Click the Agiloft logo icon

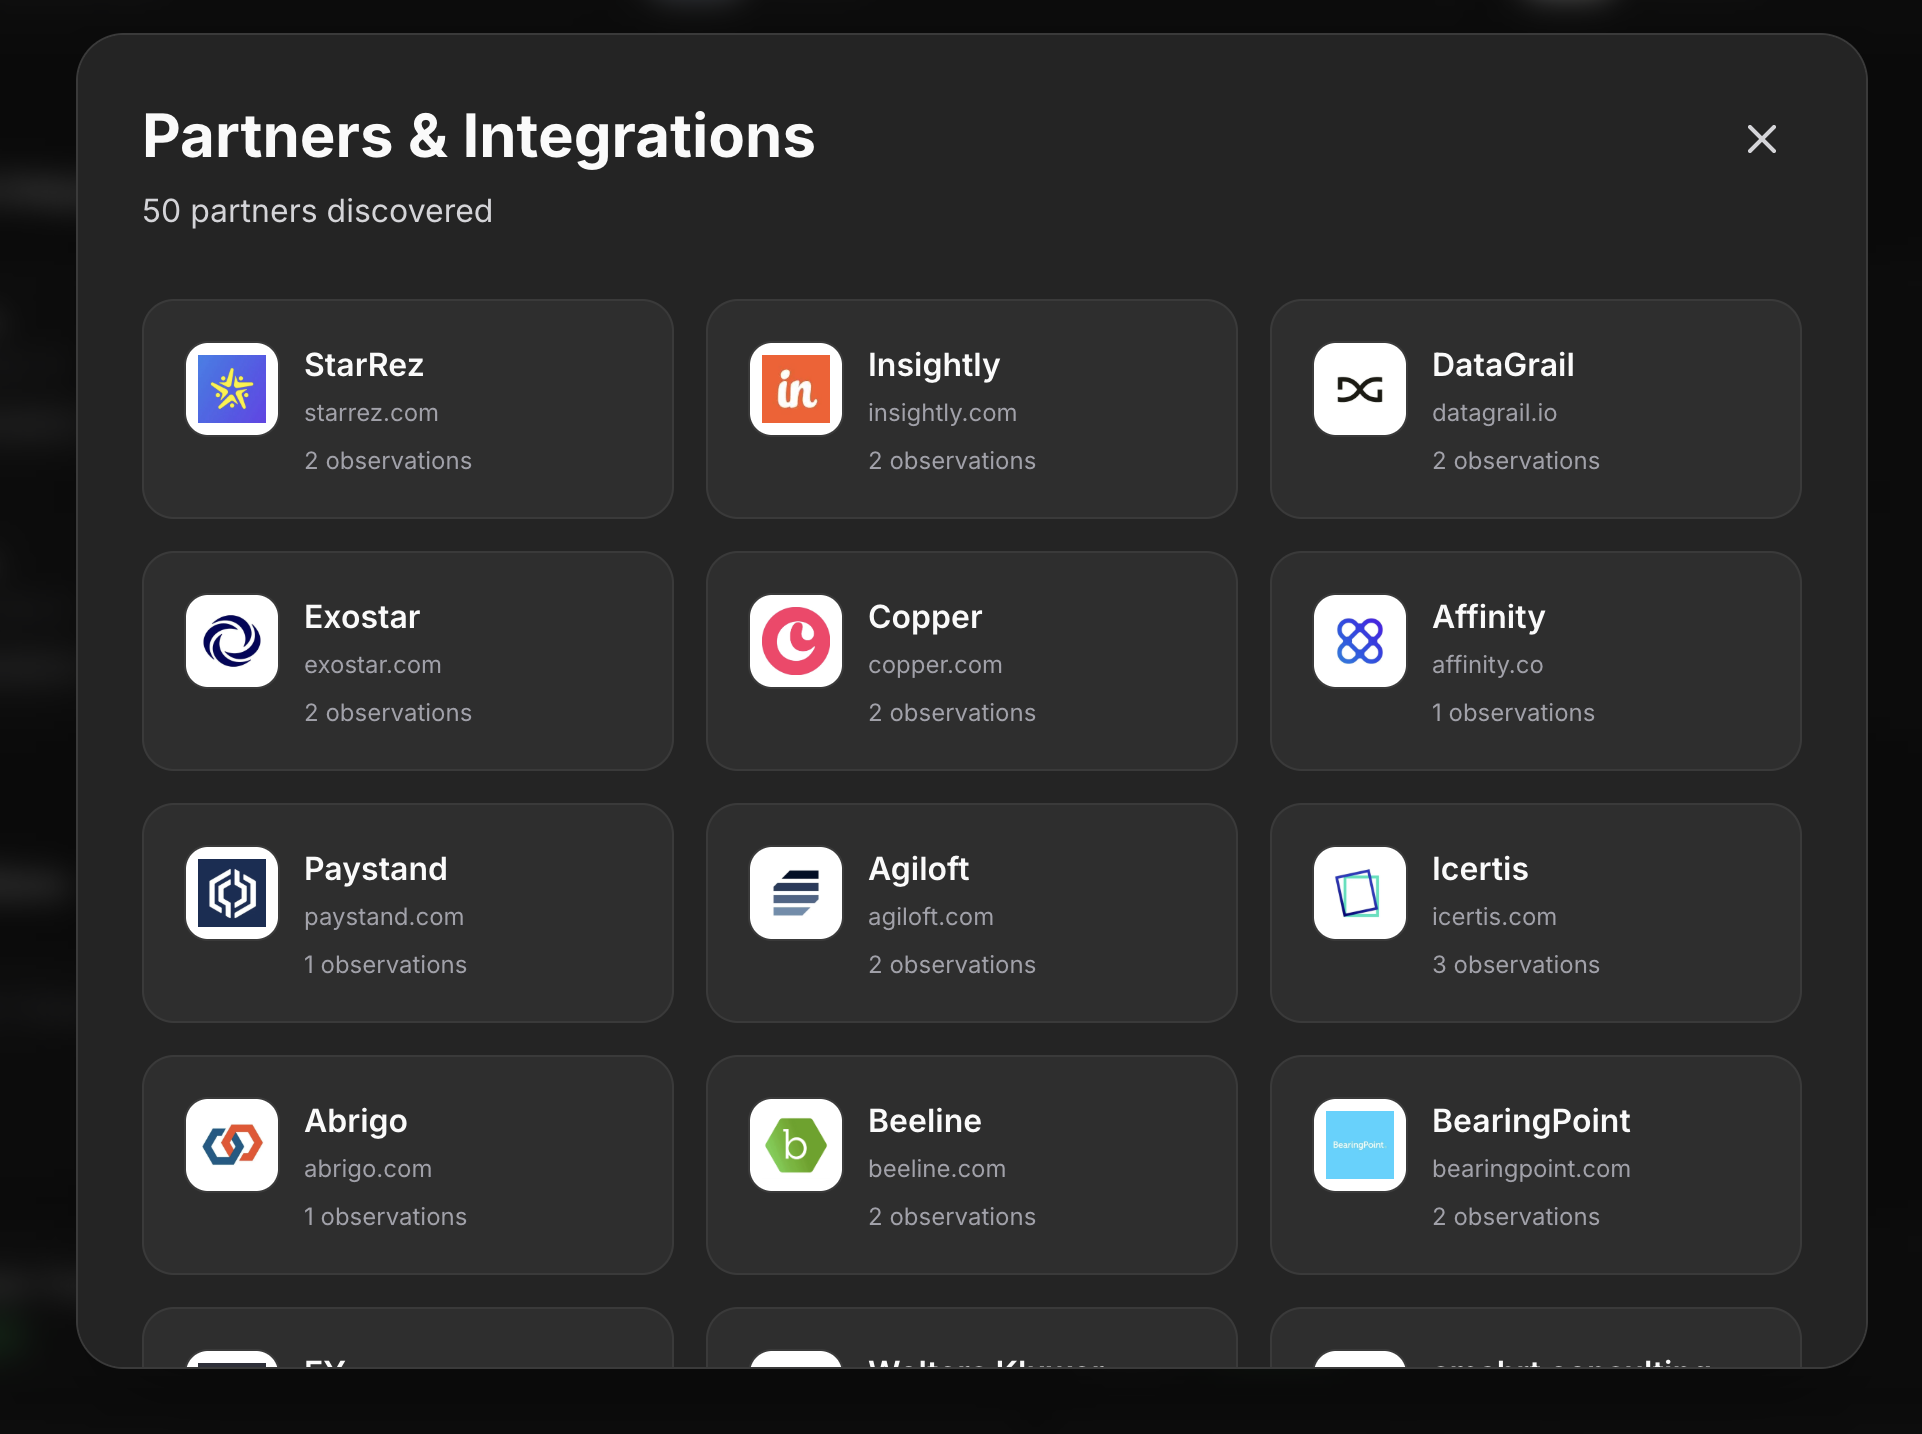pyautogui.click(x=795, y=893)
